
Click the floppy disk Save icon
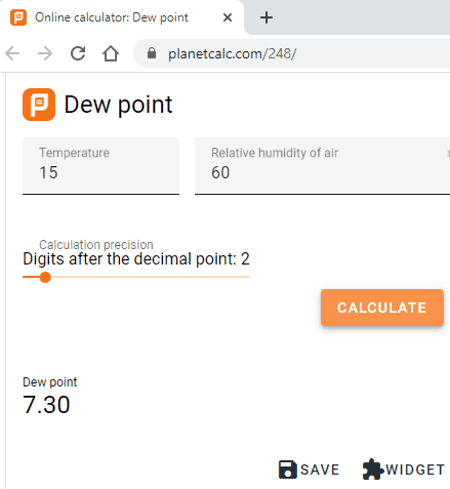287,470
